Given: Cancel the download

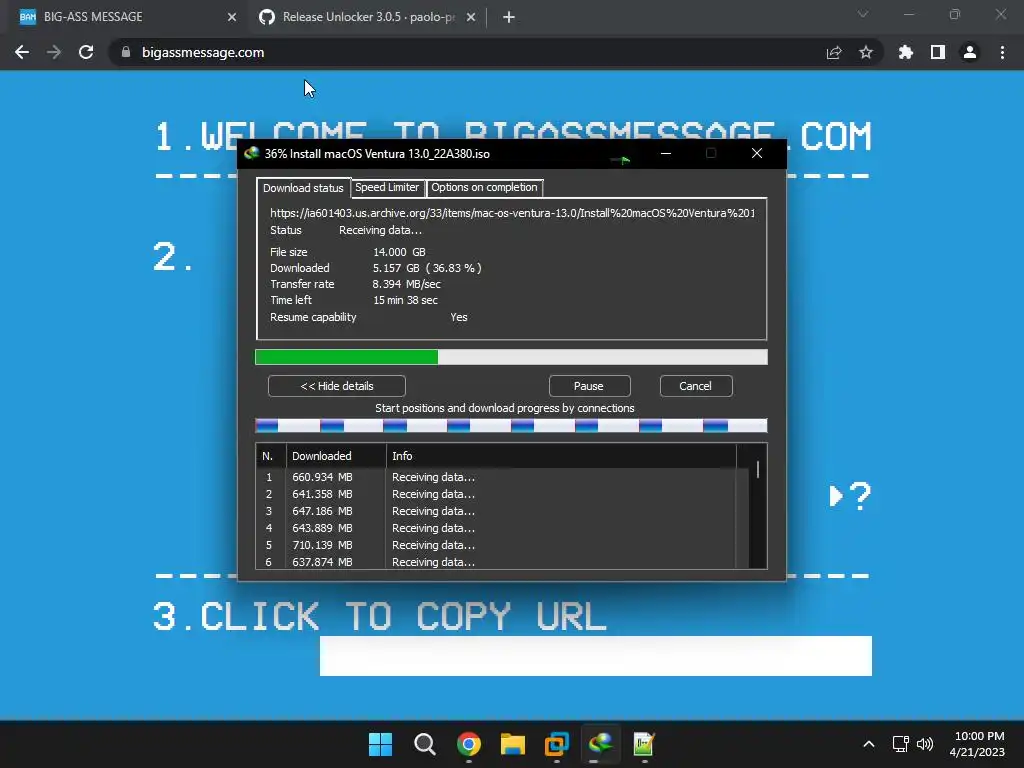Looking at the screenshot, I should pos(696,386).
